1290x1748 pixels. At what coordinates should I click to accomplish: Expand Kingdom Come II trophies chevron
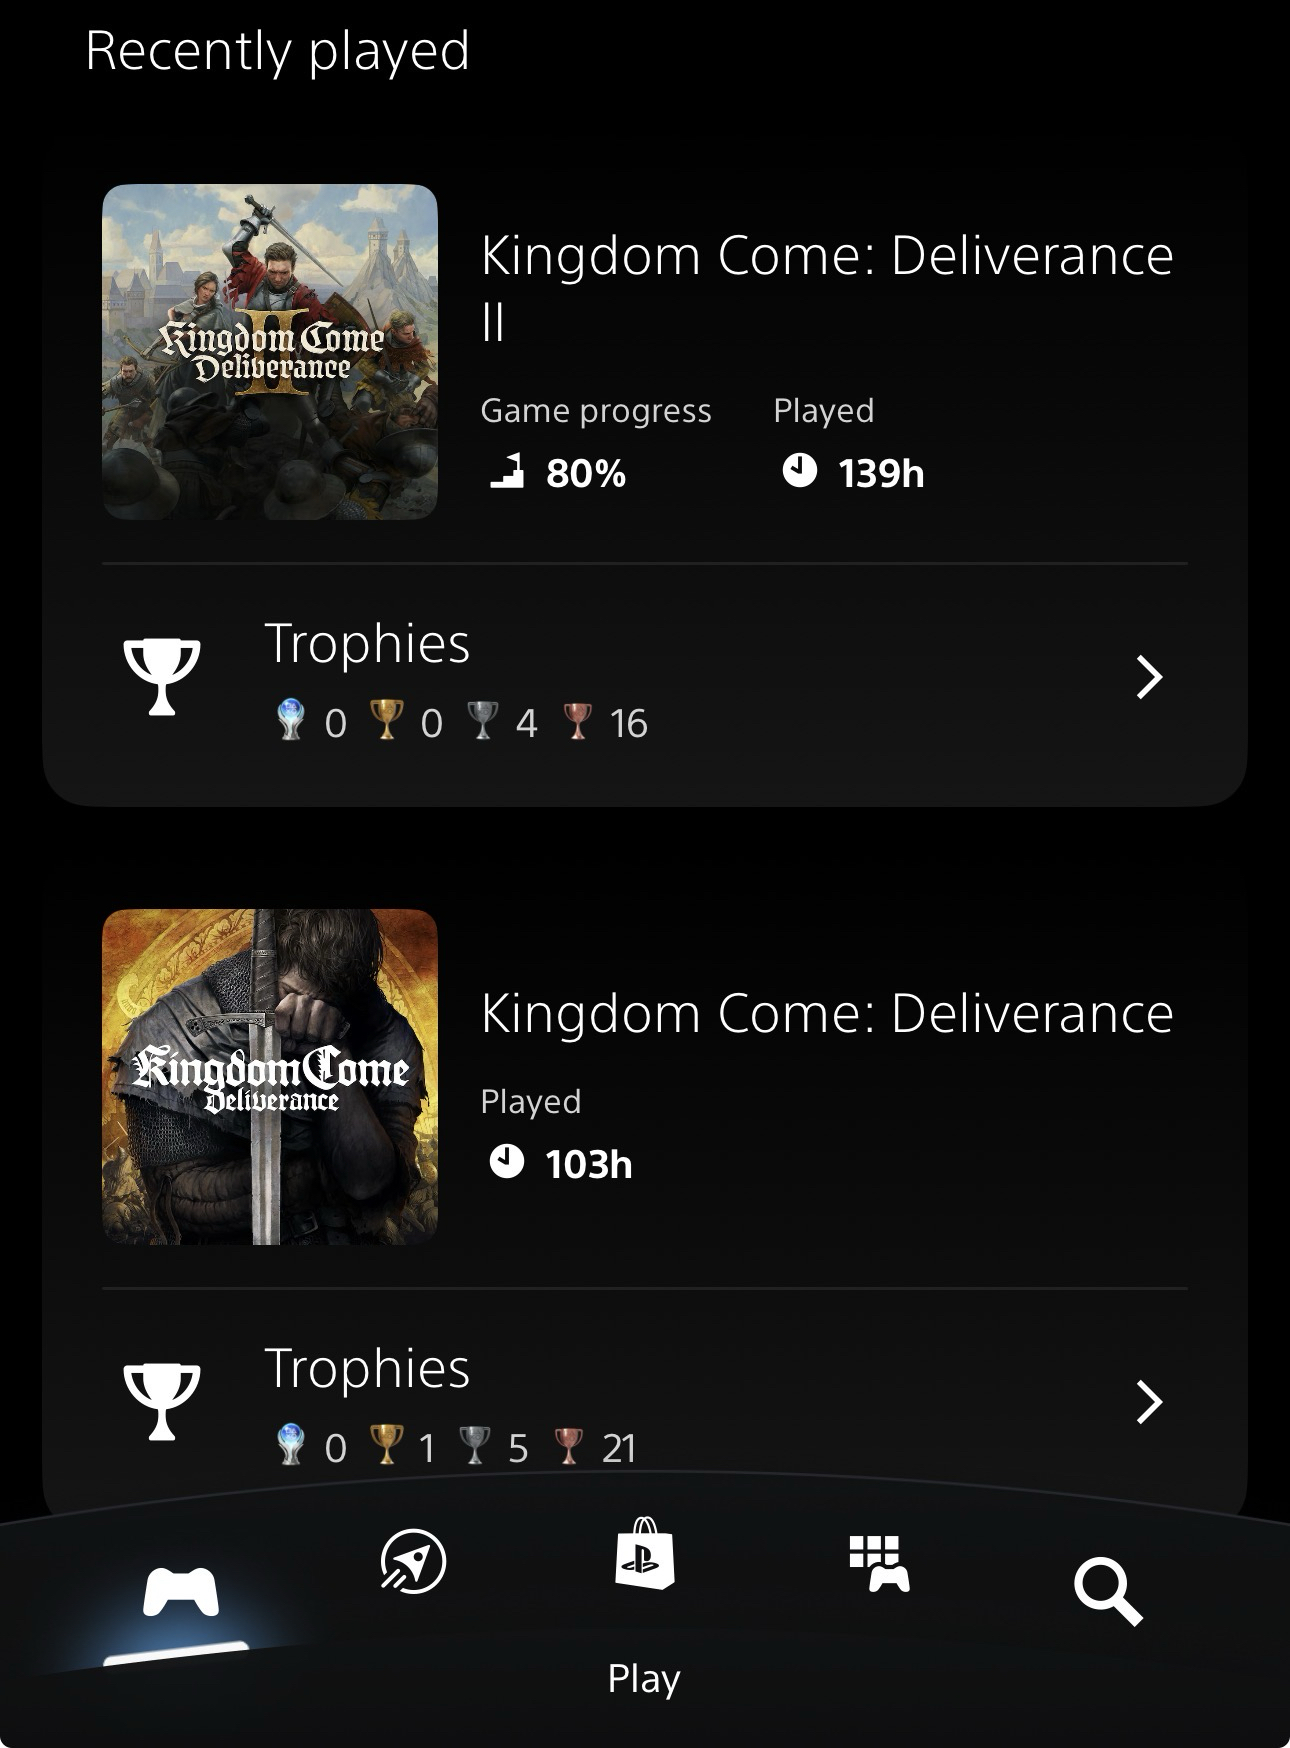pyautogui.click(x=1150, y=677)
